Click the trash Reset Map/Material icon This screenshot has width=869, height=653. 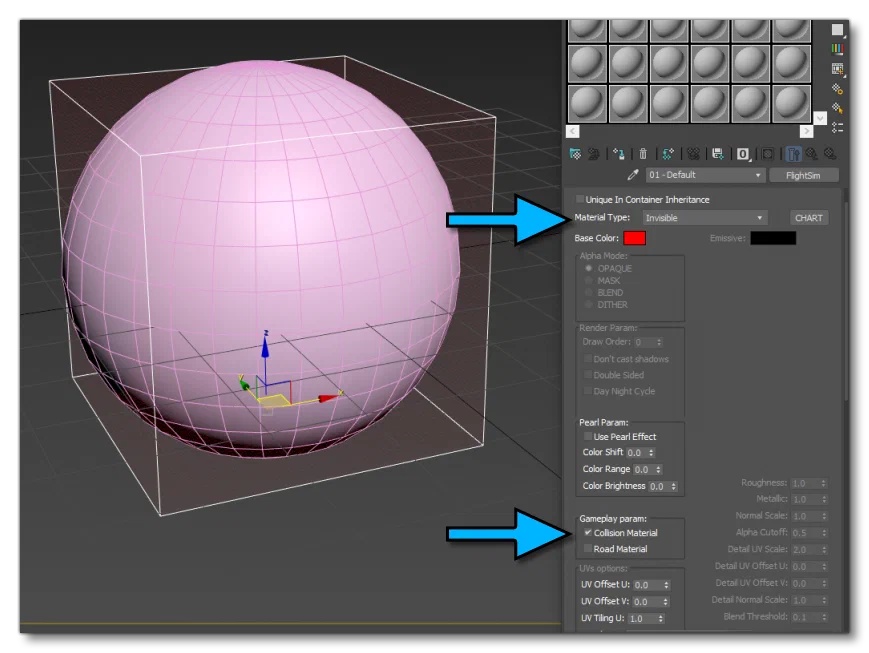643,154
